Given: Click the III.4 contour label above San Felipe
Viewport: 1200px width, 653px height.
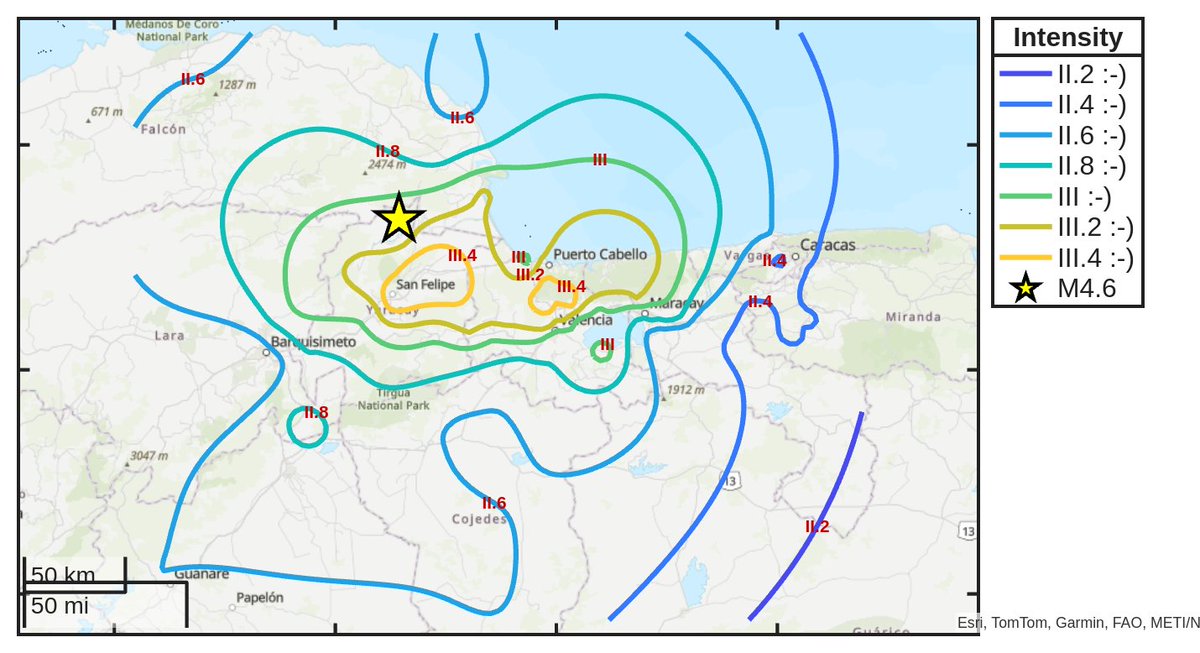Looking at the screenshot, I should [462, 256].
